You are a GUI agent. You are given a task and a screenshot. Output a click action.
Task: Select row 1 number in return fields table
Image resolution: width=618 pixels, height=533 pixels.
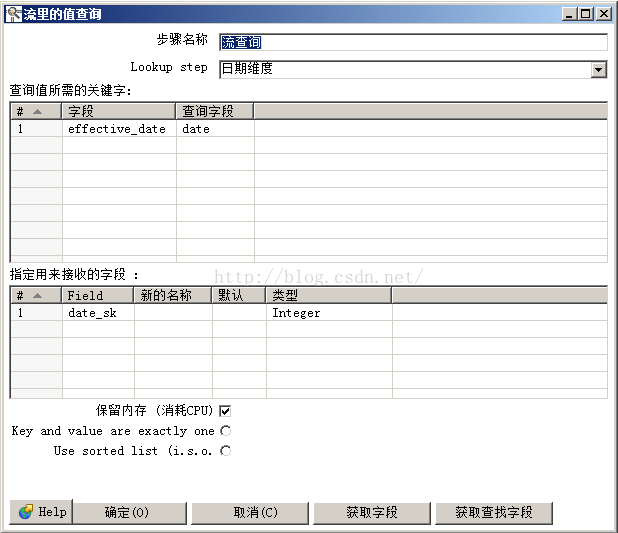click(x=36, y=312)
